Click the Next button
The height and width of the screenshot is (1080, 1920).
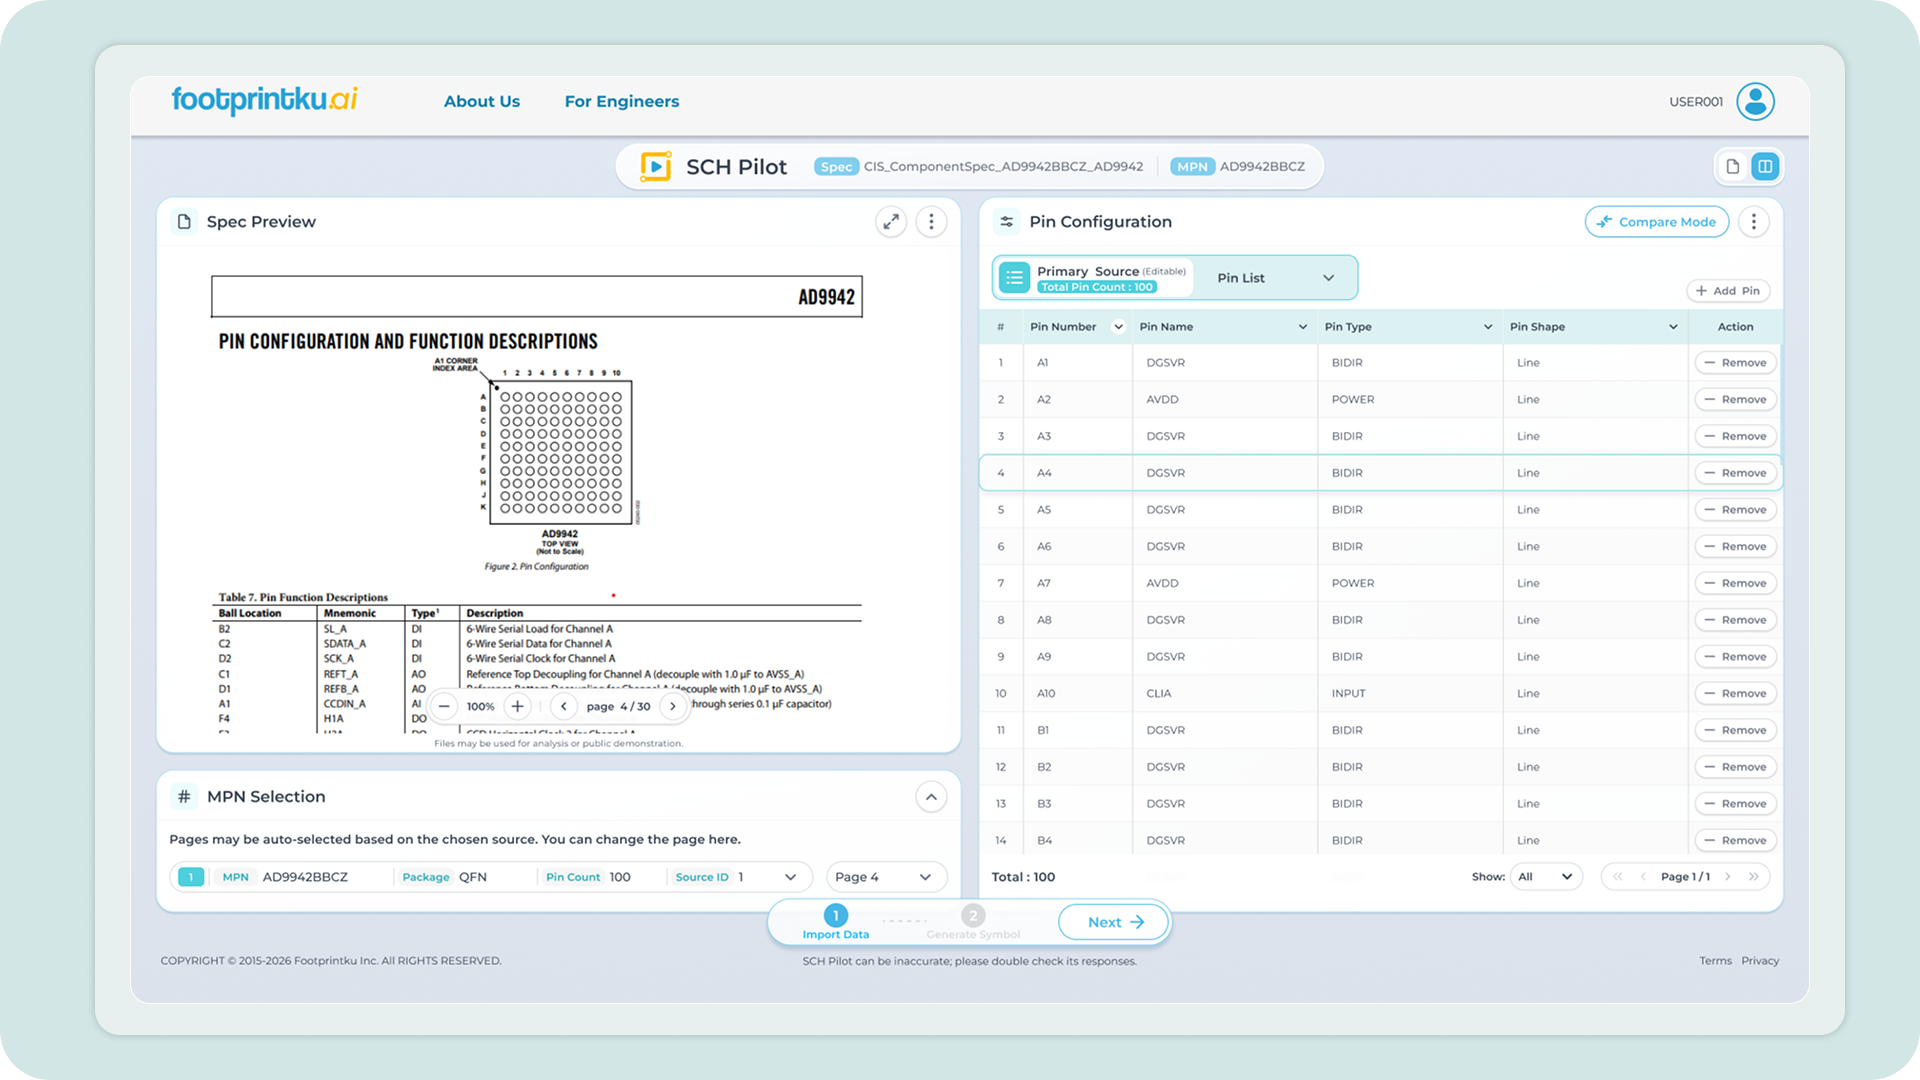(x=1114, y=922)
